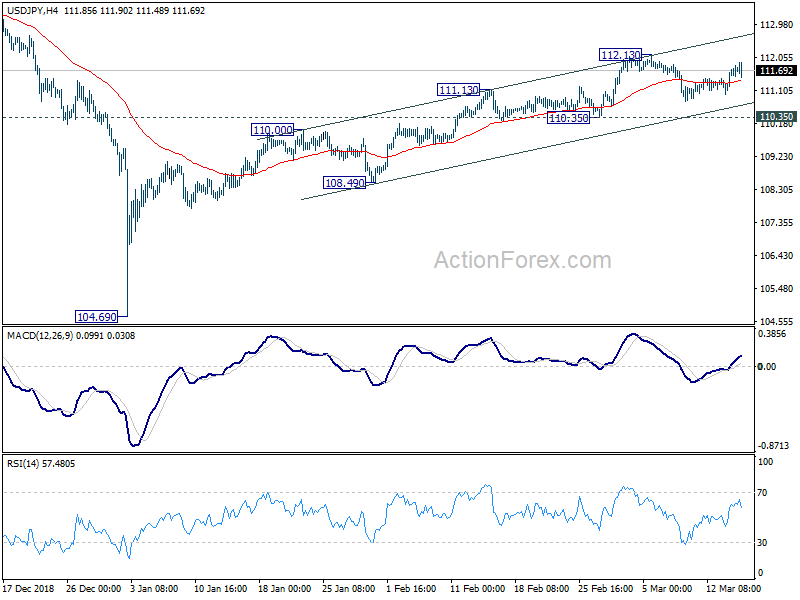
Task: Click the 25 Feb 16:00 date label
Action: click(605, 588)
